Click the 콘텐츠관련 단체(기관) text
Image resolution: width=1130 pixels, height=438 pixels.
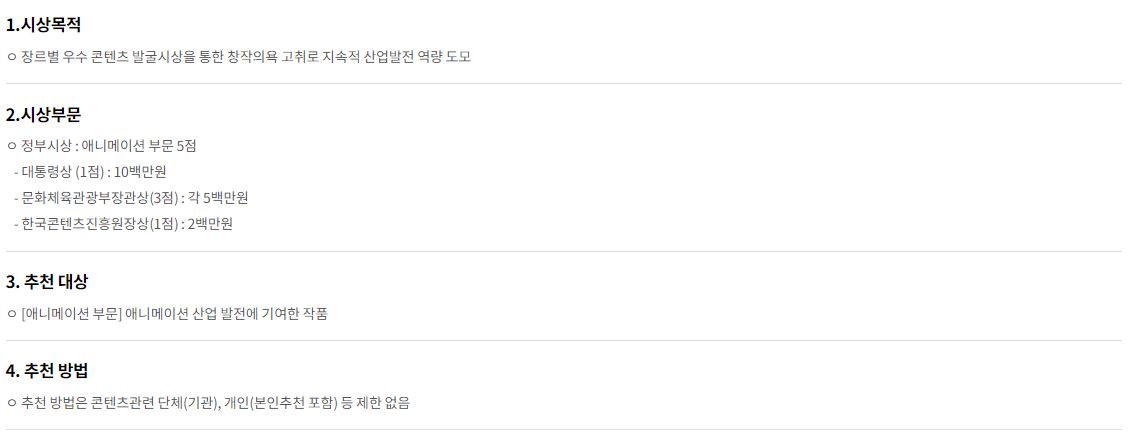[155, 403]
